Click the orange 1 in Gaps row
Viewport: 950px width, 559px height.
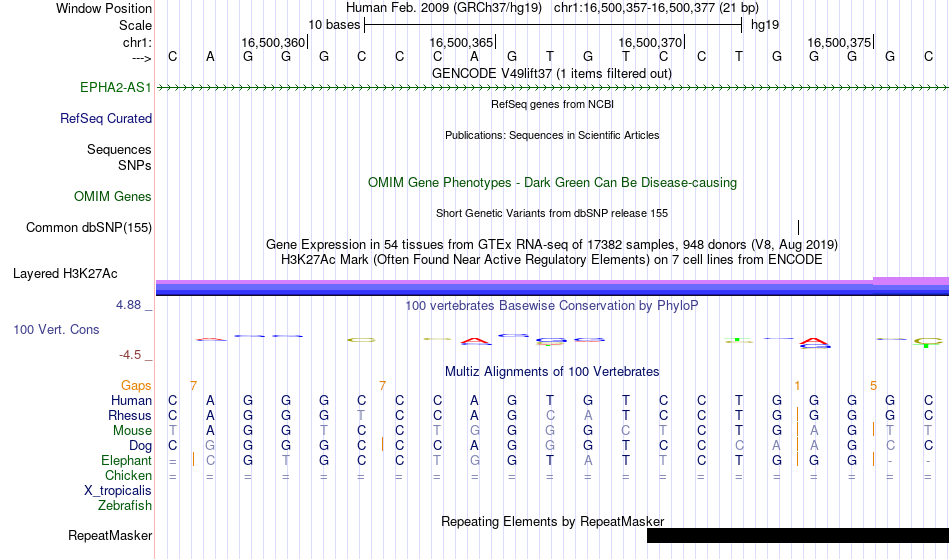pos(797,386)
